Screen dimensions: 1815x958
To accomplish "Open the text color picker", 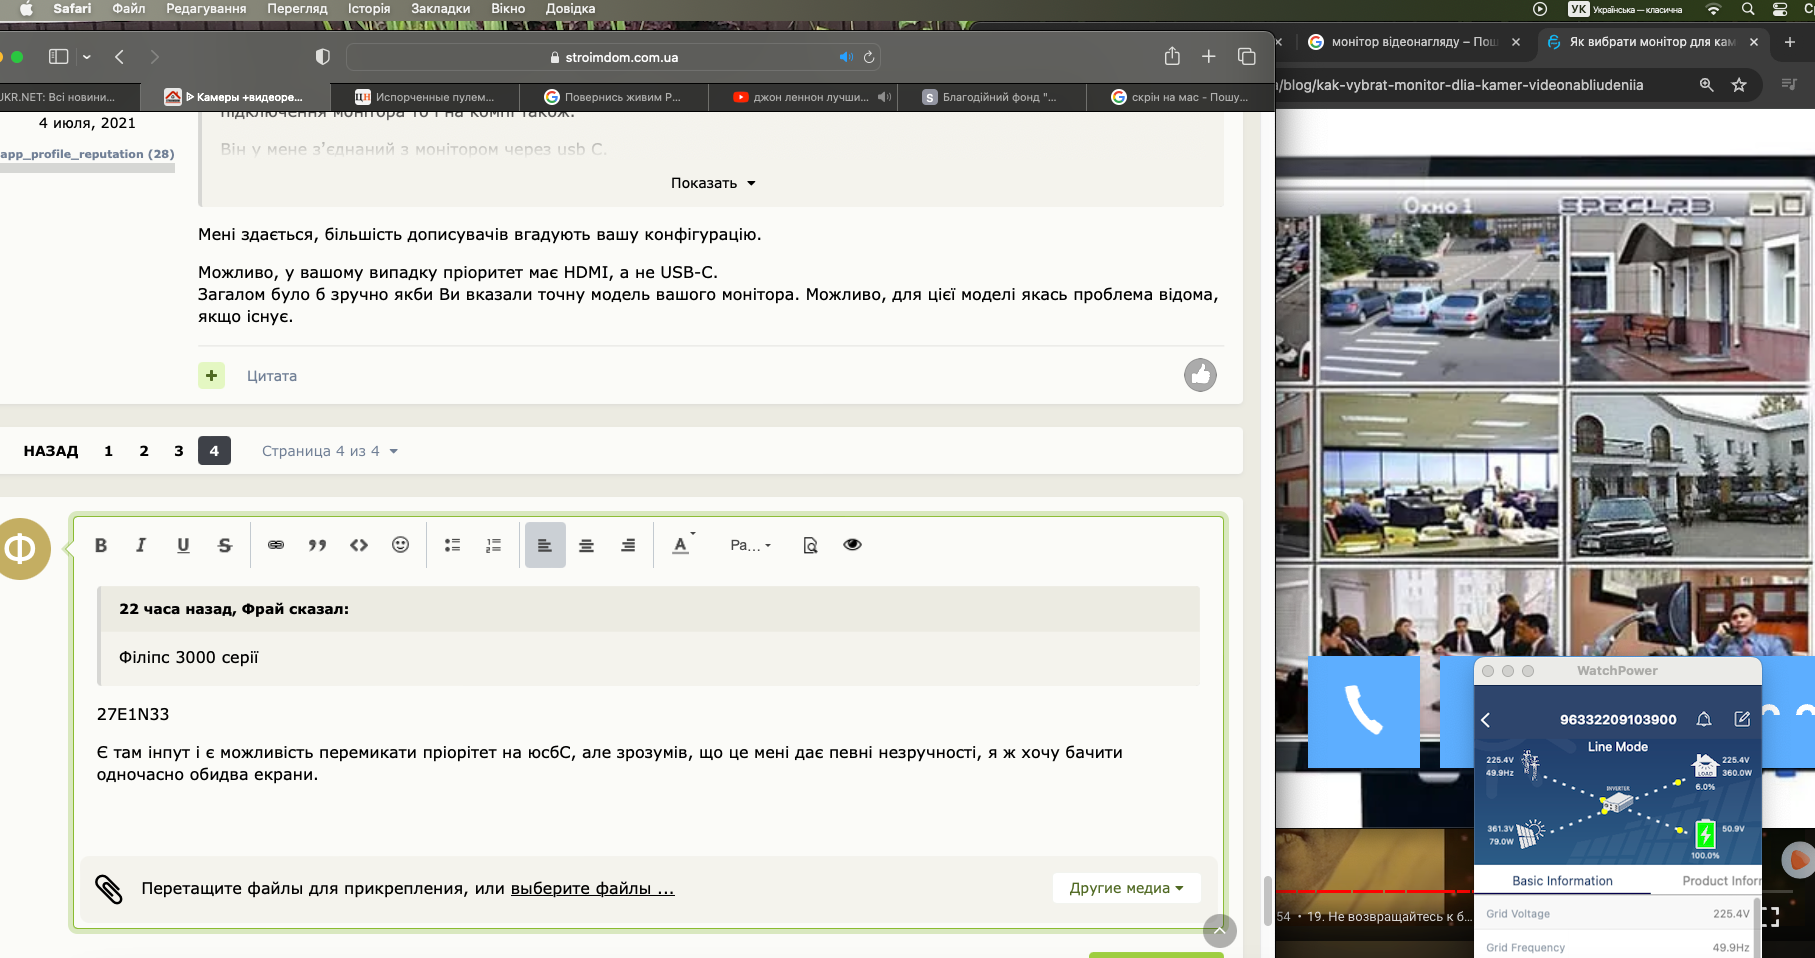I will click(681, 545).
